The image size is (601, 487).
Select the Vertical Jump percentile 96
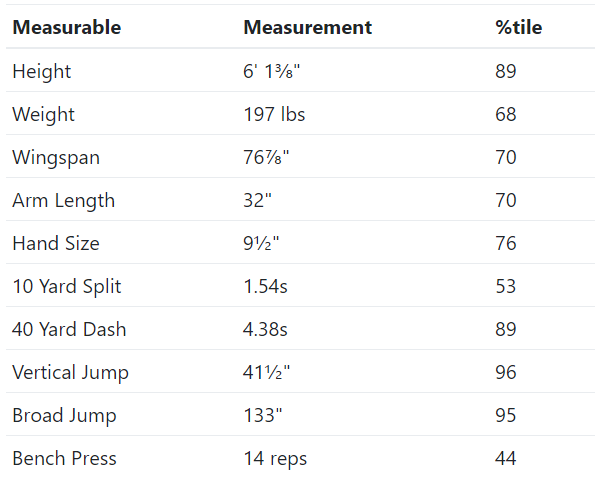506,372
